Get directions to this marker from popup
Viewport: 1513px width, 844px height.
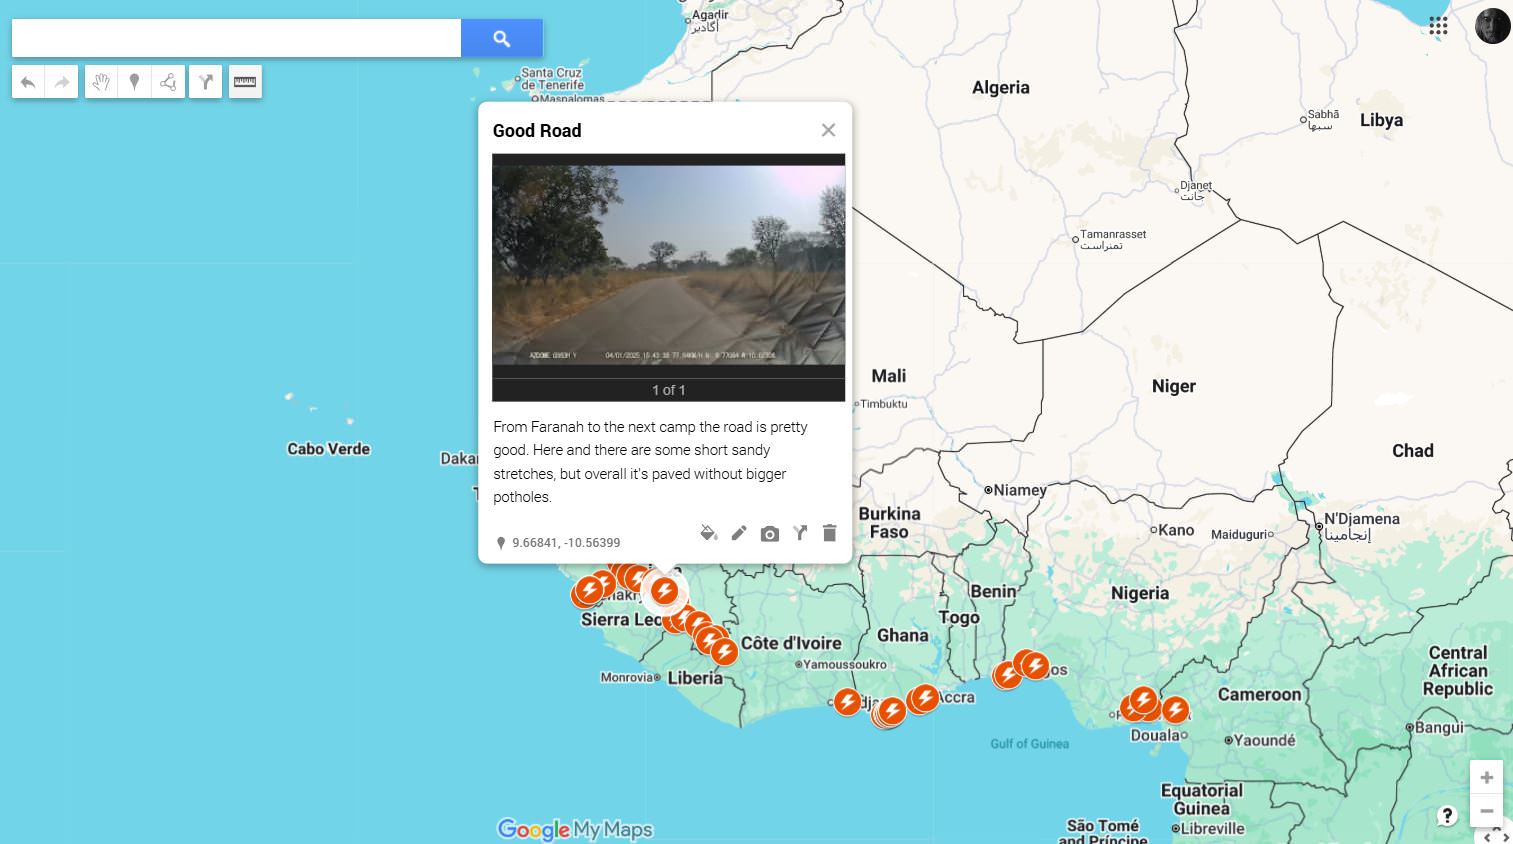pyautogui.click(x=800, y=533)
